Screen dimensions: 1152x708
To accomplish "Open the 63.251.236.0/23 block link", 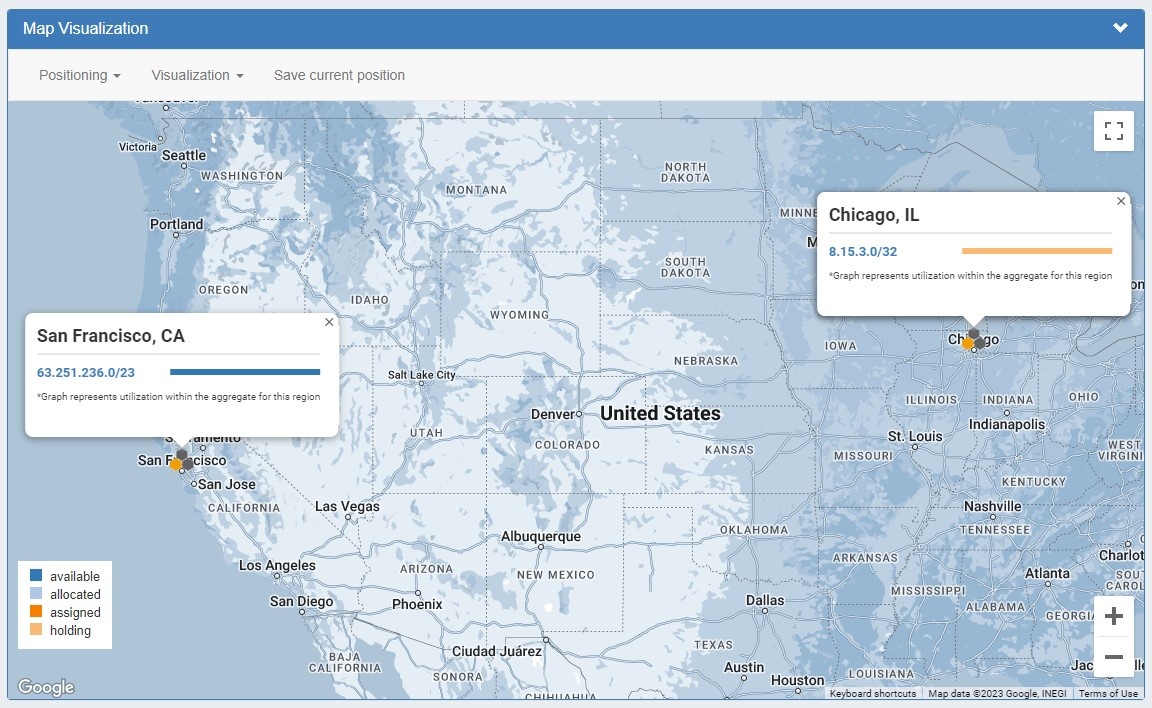I will coord(86,372).
